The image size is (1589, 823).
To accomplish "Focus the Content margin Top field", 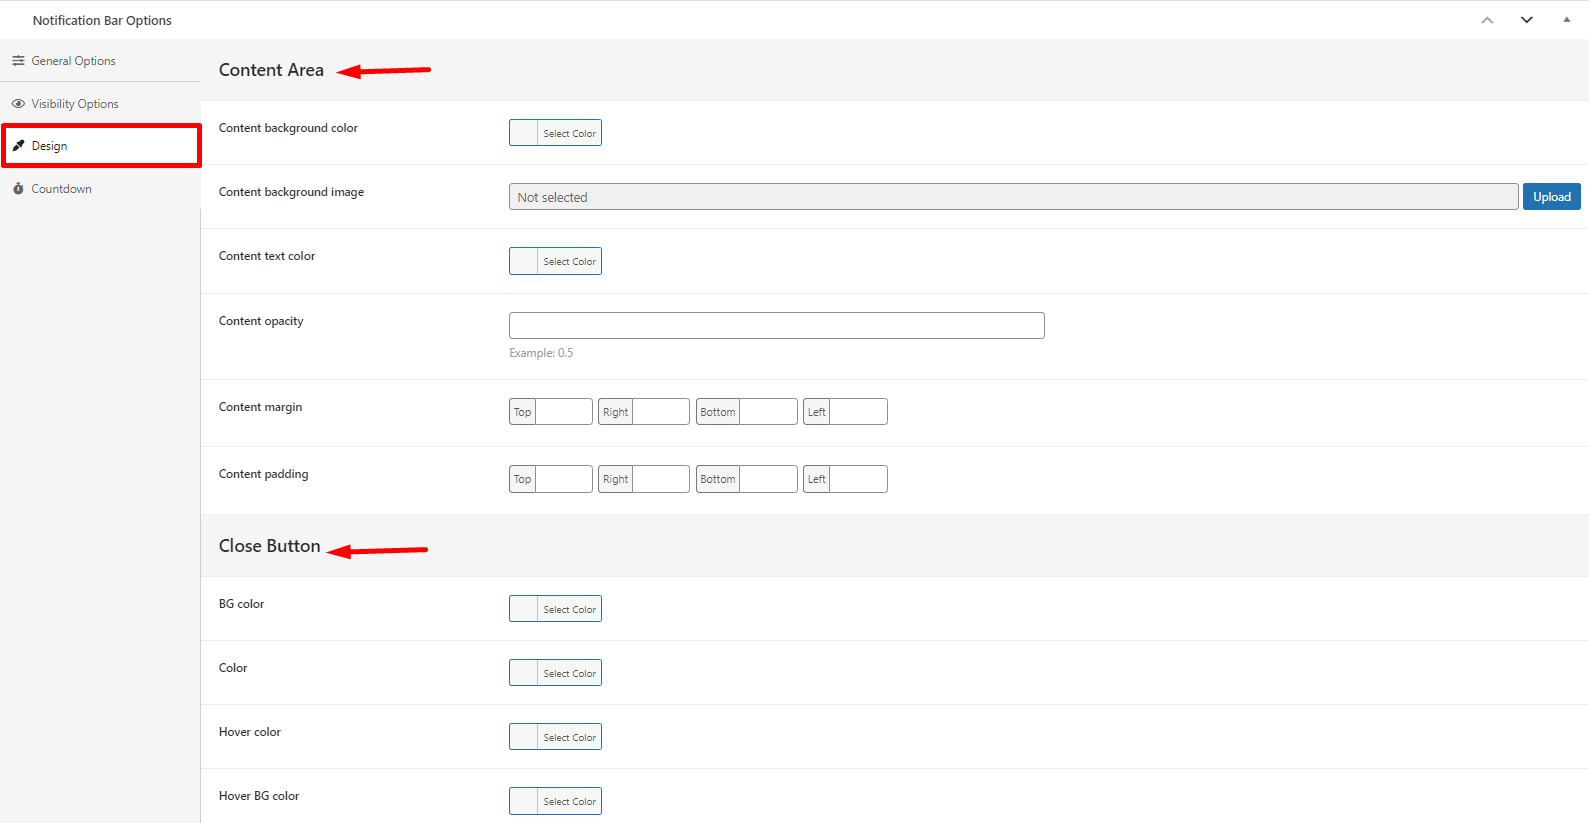I will pos(563,412).
